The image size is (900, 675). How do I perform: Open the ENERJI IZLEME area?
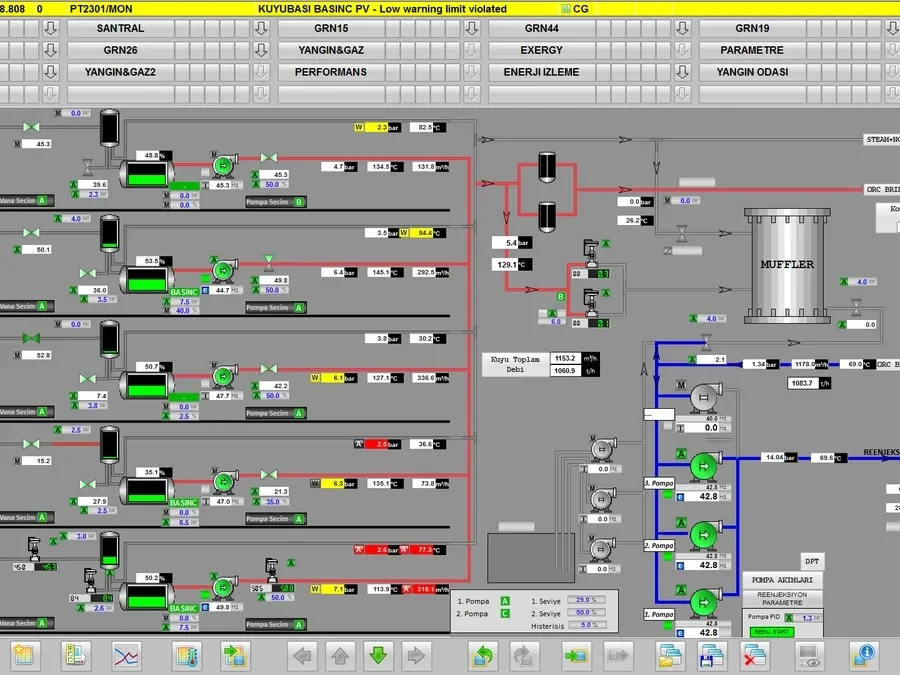point(542,72)
